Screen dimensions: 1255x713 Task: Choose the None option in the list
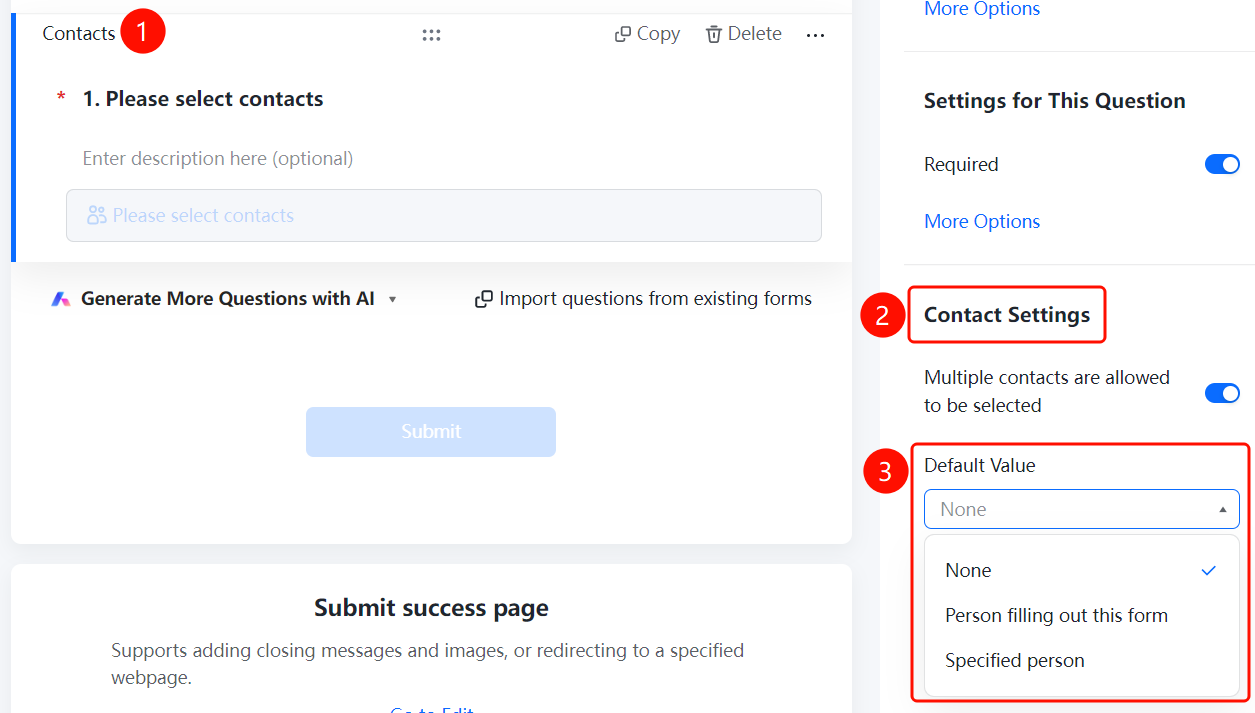(x=1082, y=570)
